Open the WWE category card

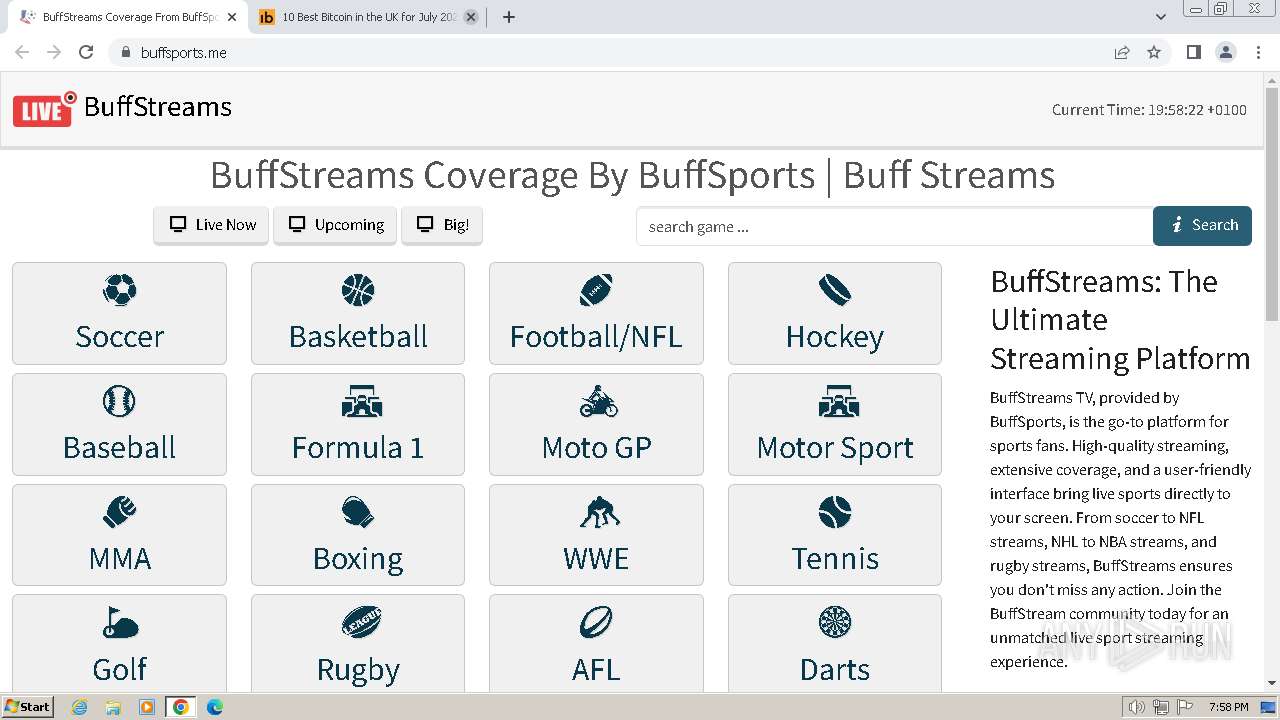tap(596, 535)
